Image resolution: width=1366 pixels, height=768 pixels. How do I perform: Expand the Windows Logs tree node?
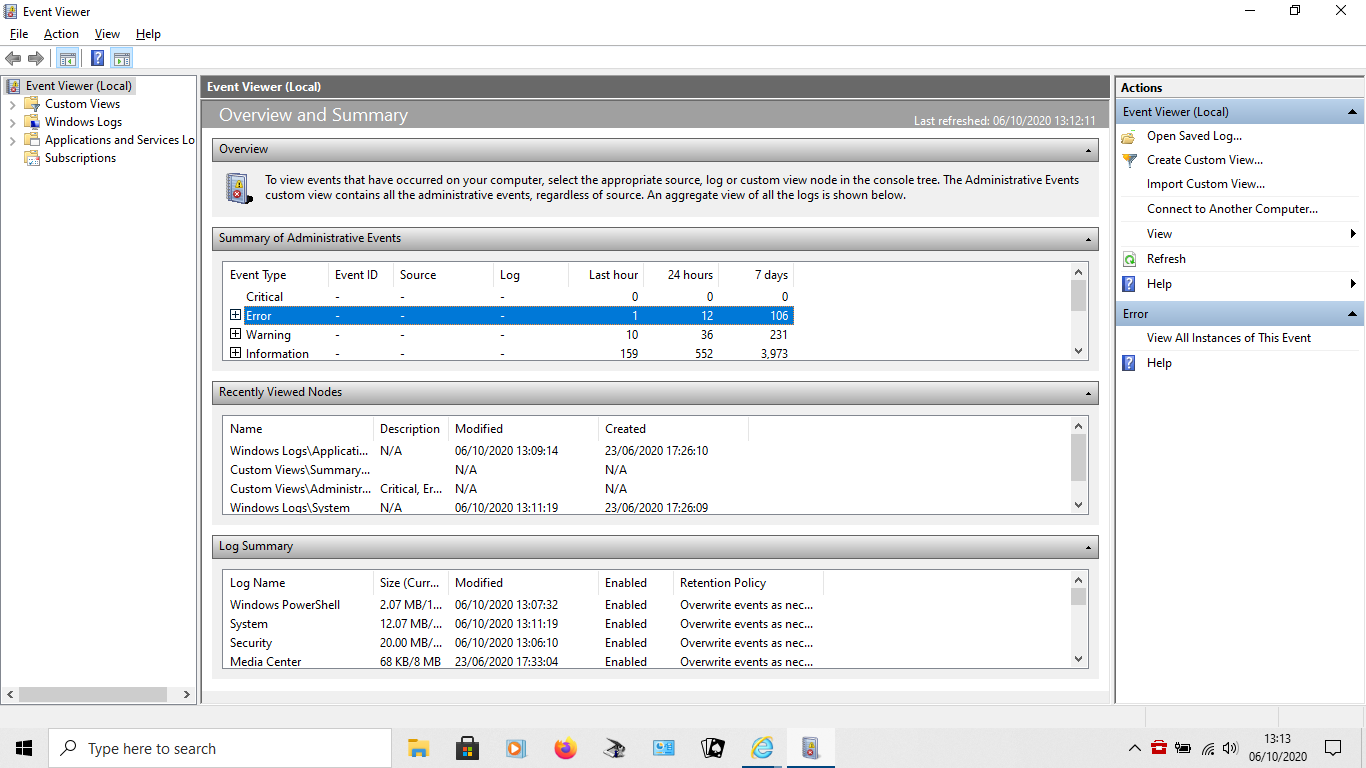pyautogui.click(x=12, y=122)
